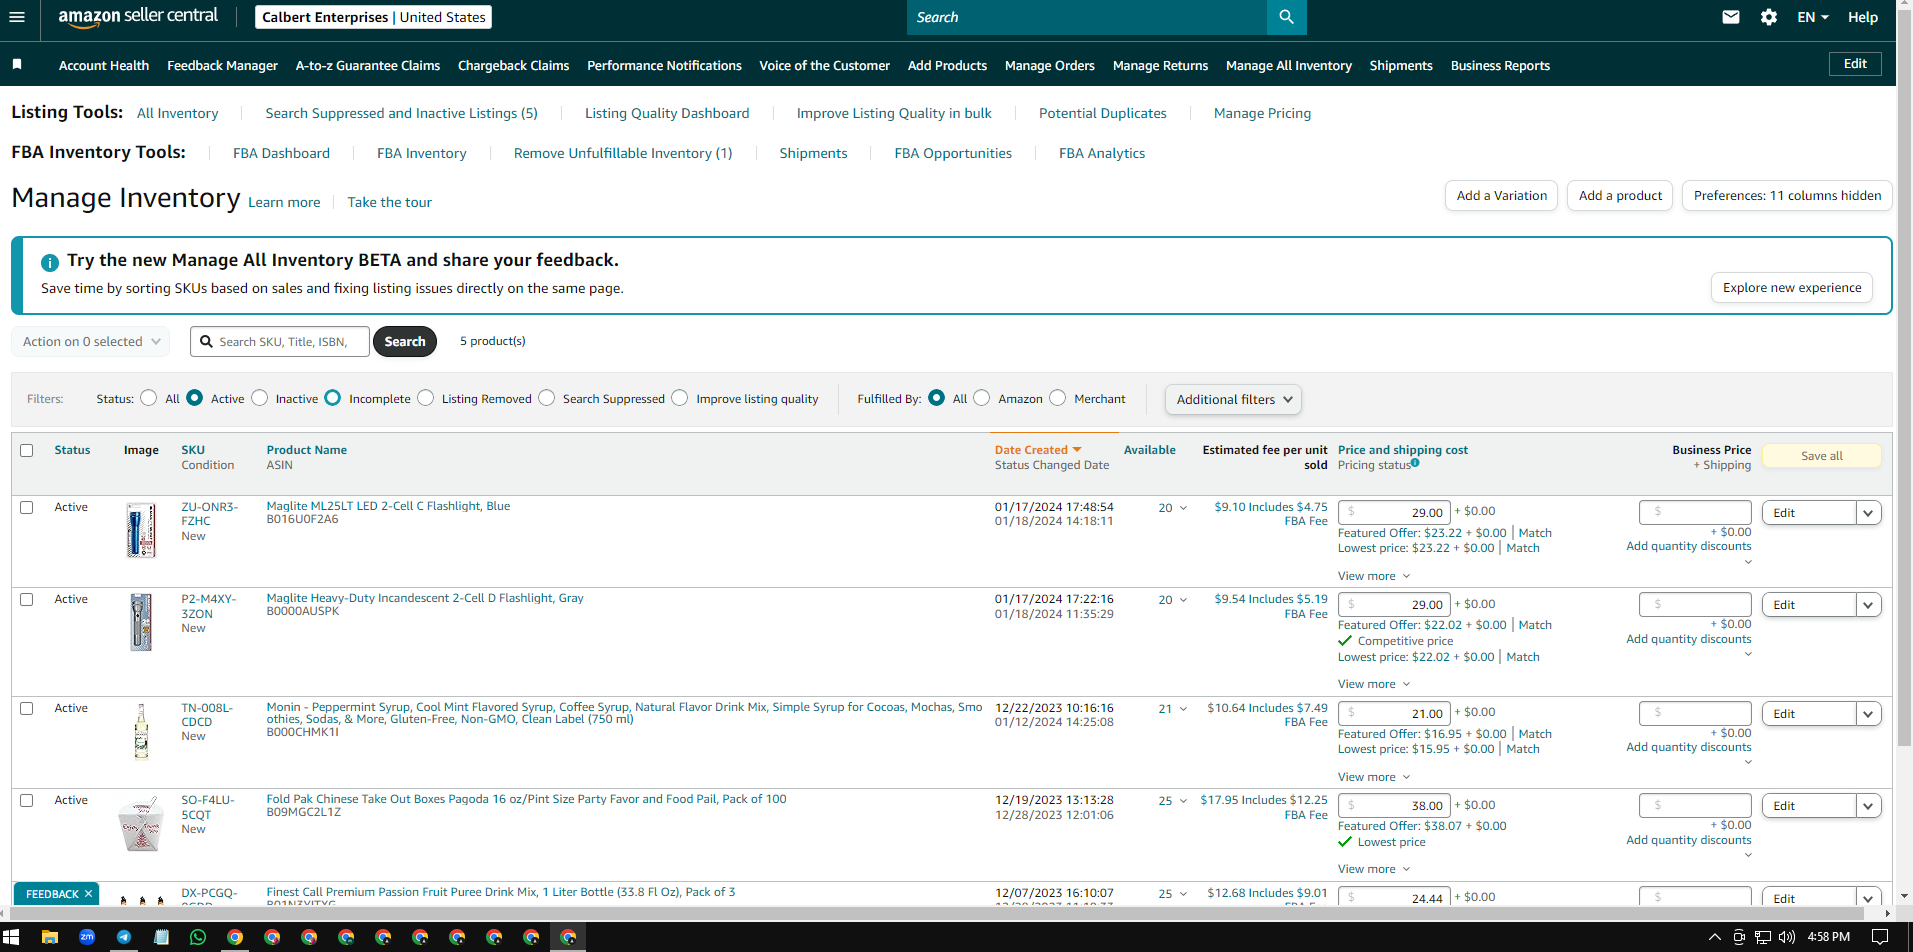1913x952 pixels.
Task: Click the Add a product button
Action: [1620, 196]
